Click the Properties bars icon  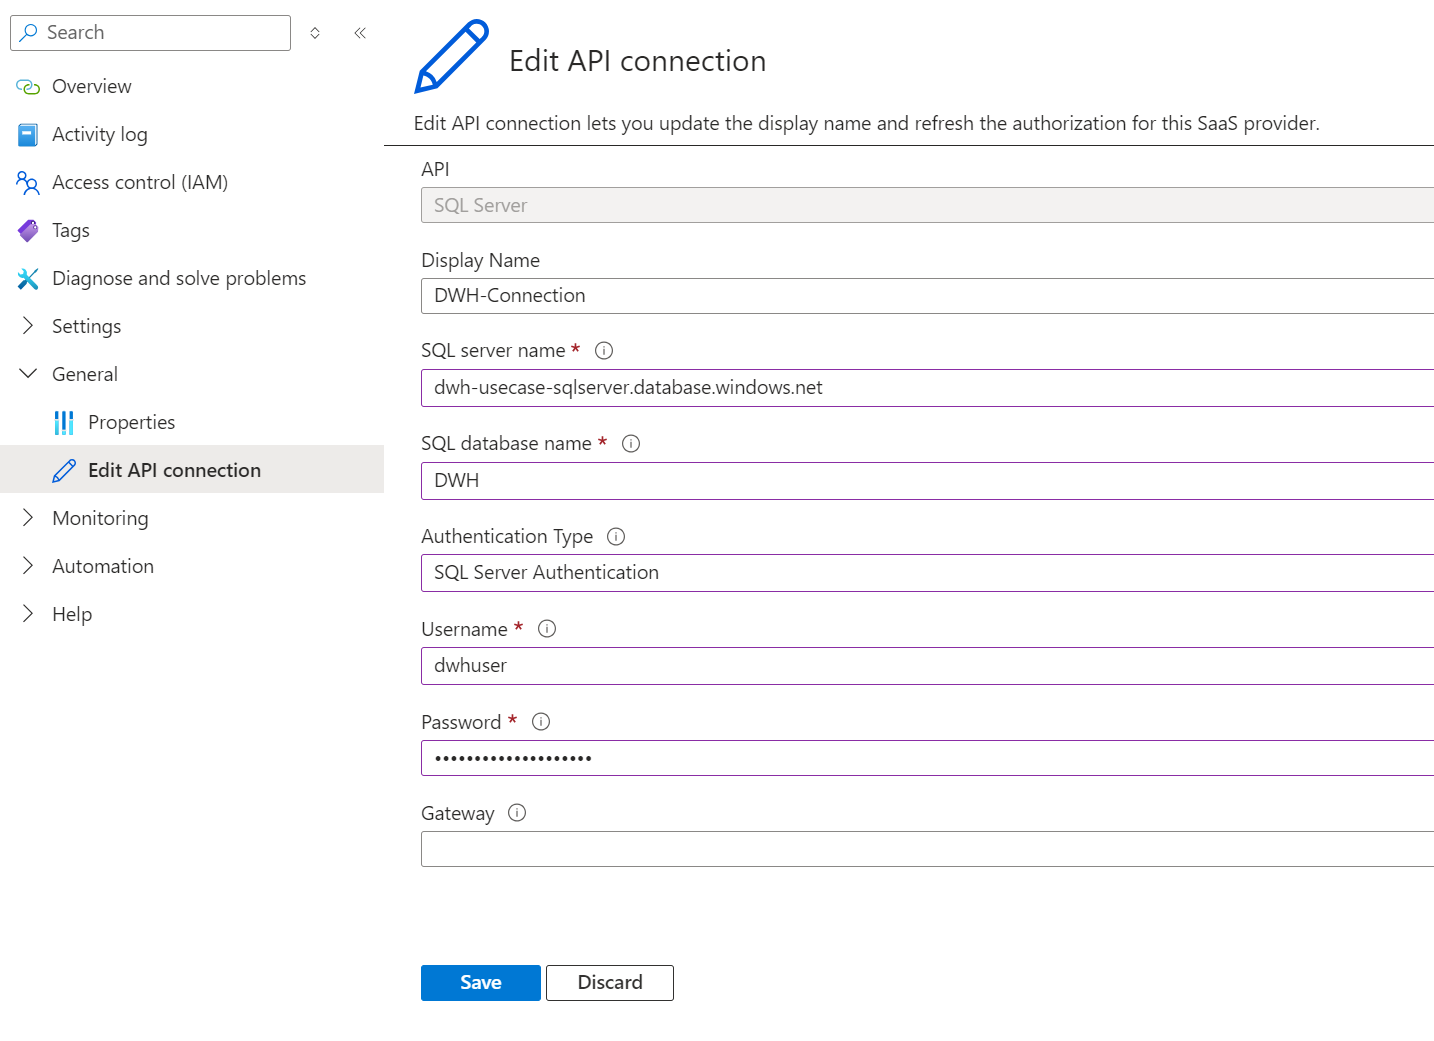pyautogui.click(x=64, y=423)
